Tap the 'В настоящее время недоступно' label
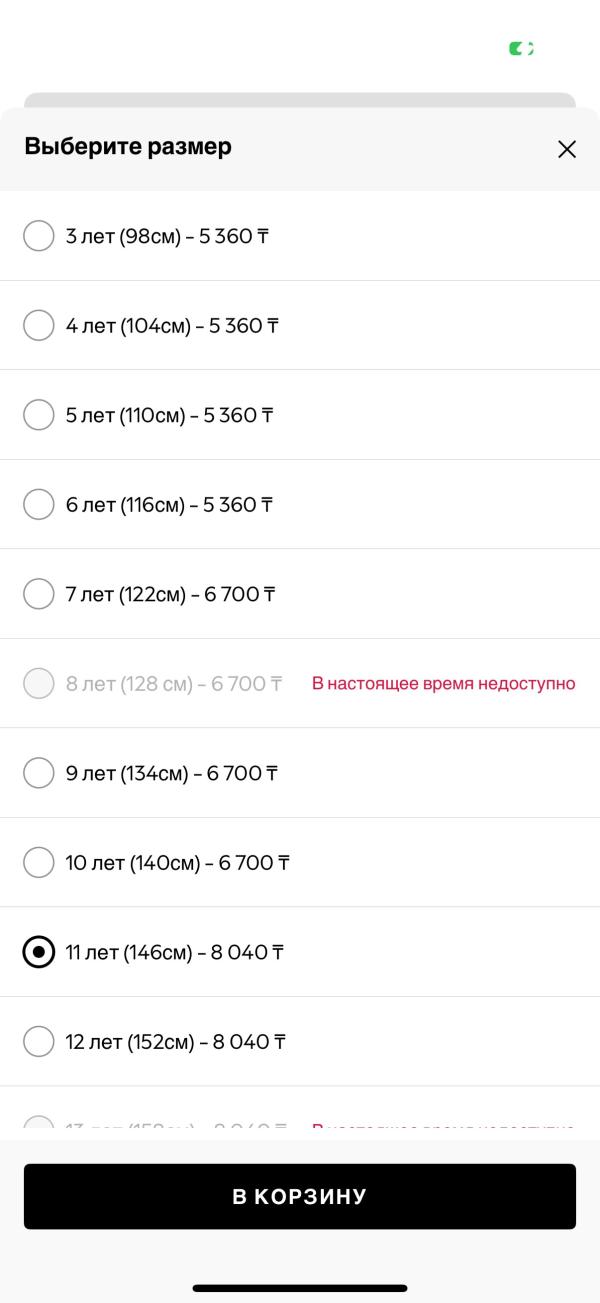This screenshot has height=1303, width=600. [x=444, y=684]
